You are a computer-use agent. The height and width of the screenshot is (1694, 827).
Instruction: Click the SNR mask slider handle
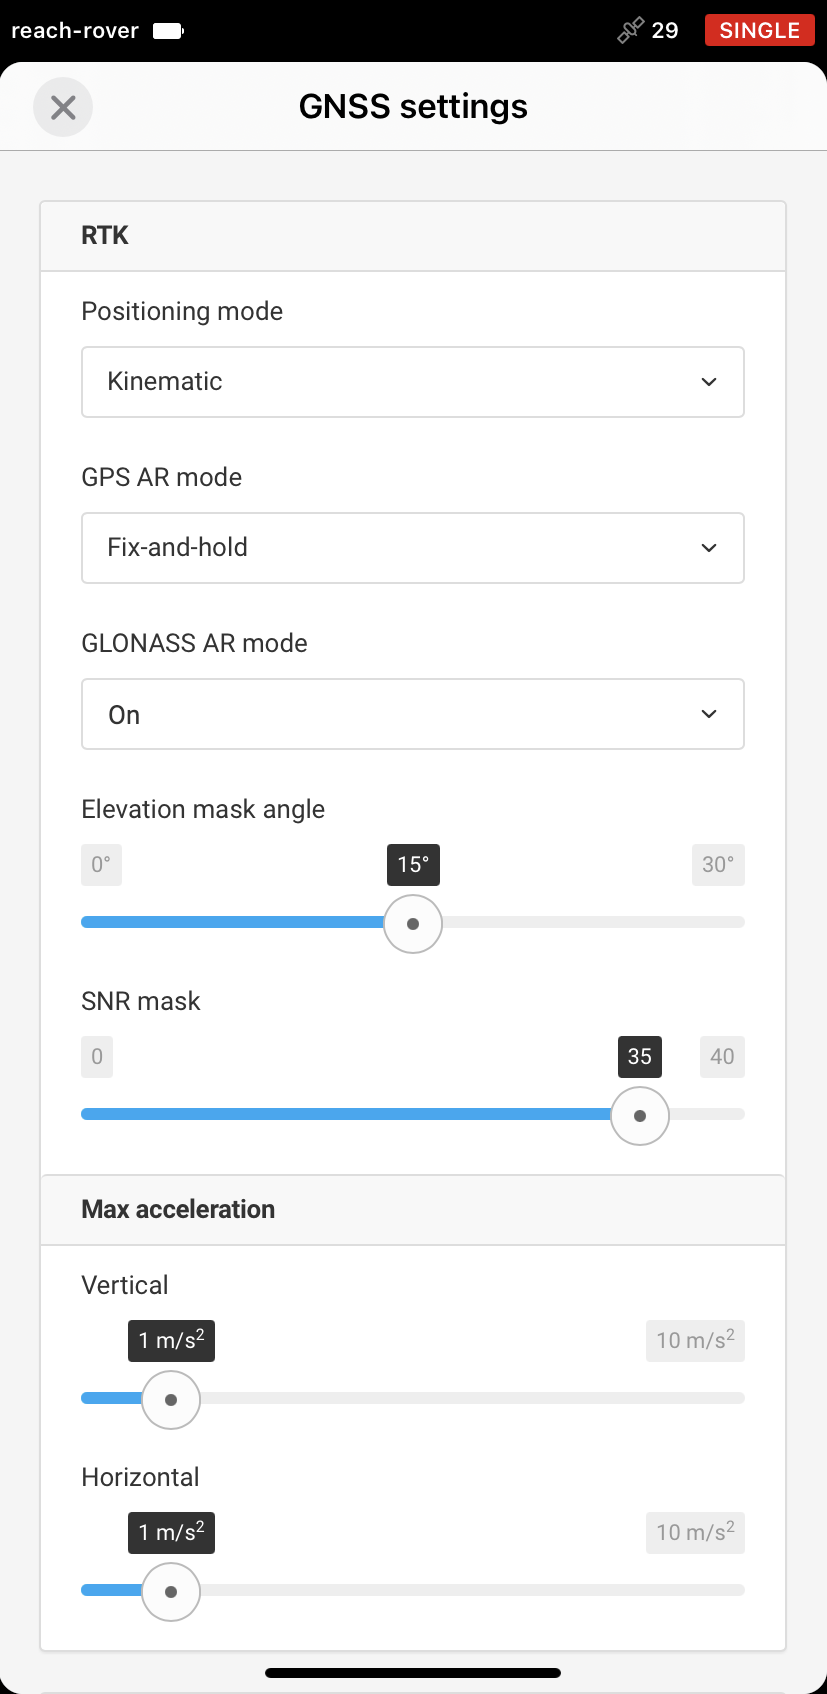pyautogui.click(x=640, y=1116)
